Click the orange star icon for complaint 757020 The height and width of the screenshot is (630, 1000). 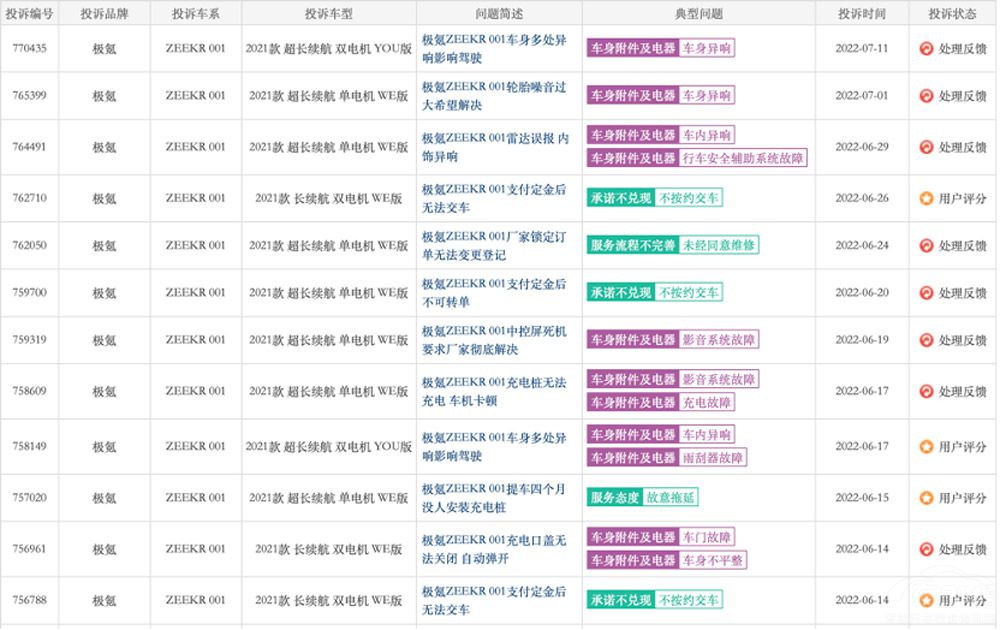pos(926,498)
